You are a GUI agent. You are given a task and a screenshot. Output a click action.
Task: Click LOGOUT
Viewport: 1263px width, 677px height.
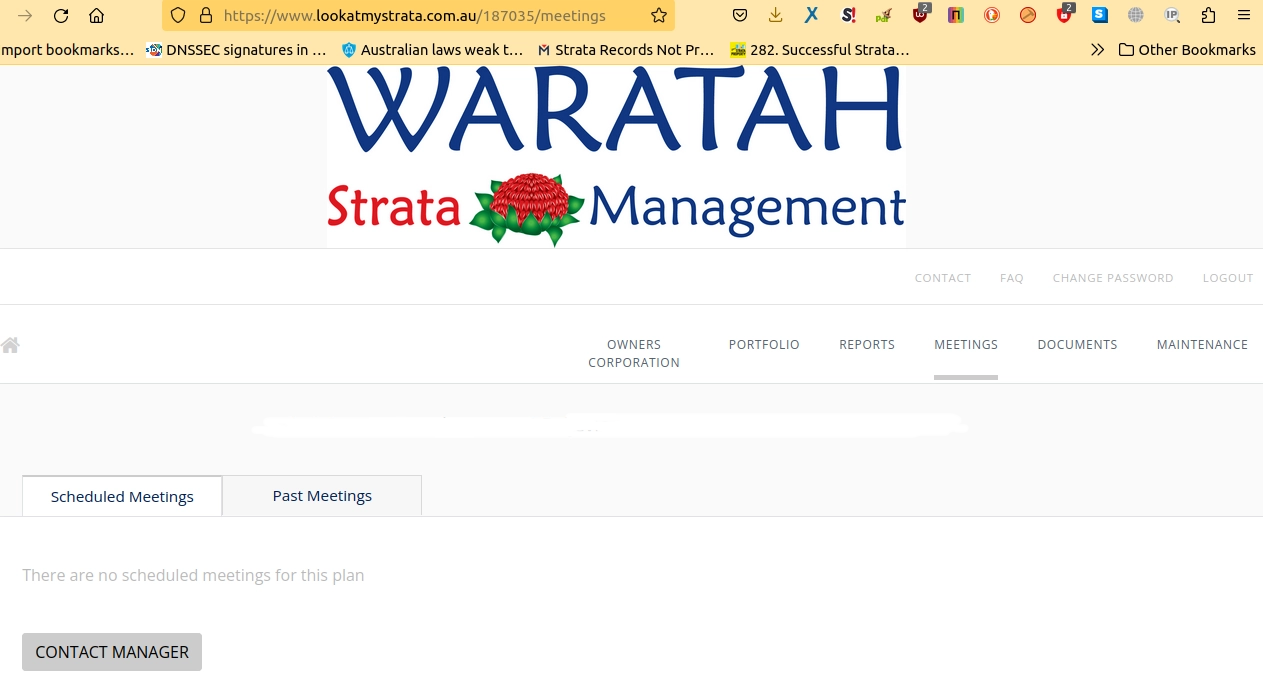[x=1228, y=278]
